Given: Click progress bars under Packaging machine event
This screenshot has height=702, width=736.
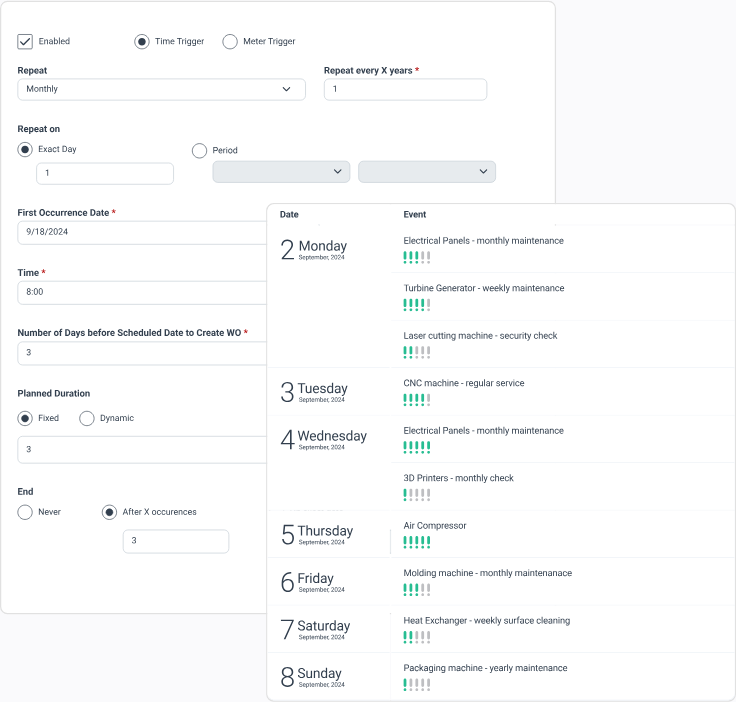Looking at the screenshot, I should (x=417, y=684).
